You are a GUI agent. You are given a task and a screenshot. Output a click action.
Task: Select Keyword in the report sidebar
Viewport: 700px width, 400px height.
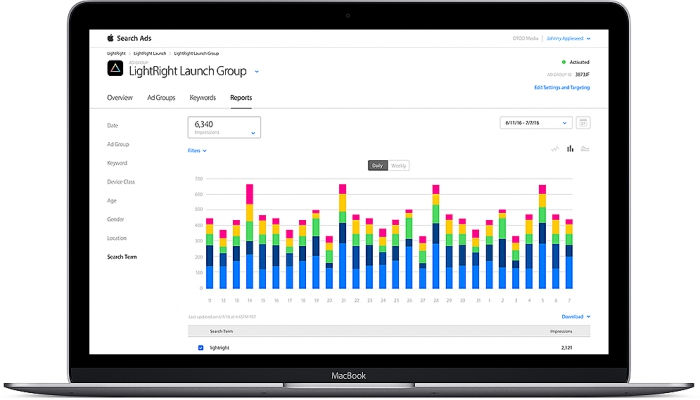coord(117,163)
